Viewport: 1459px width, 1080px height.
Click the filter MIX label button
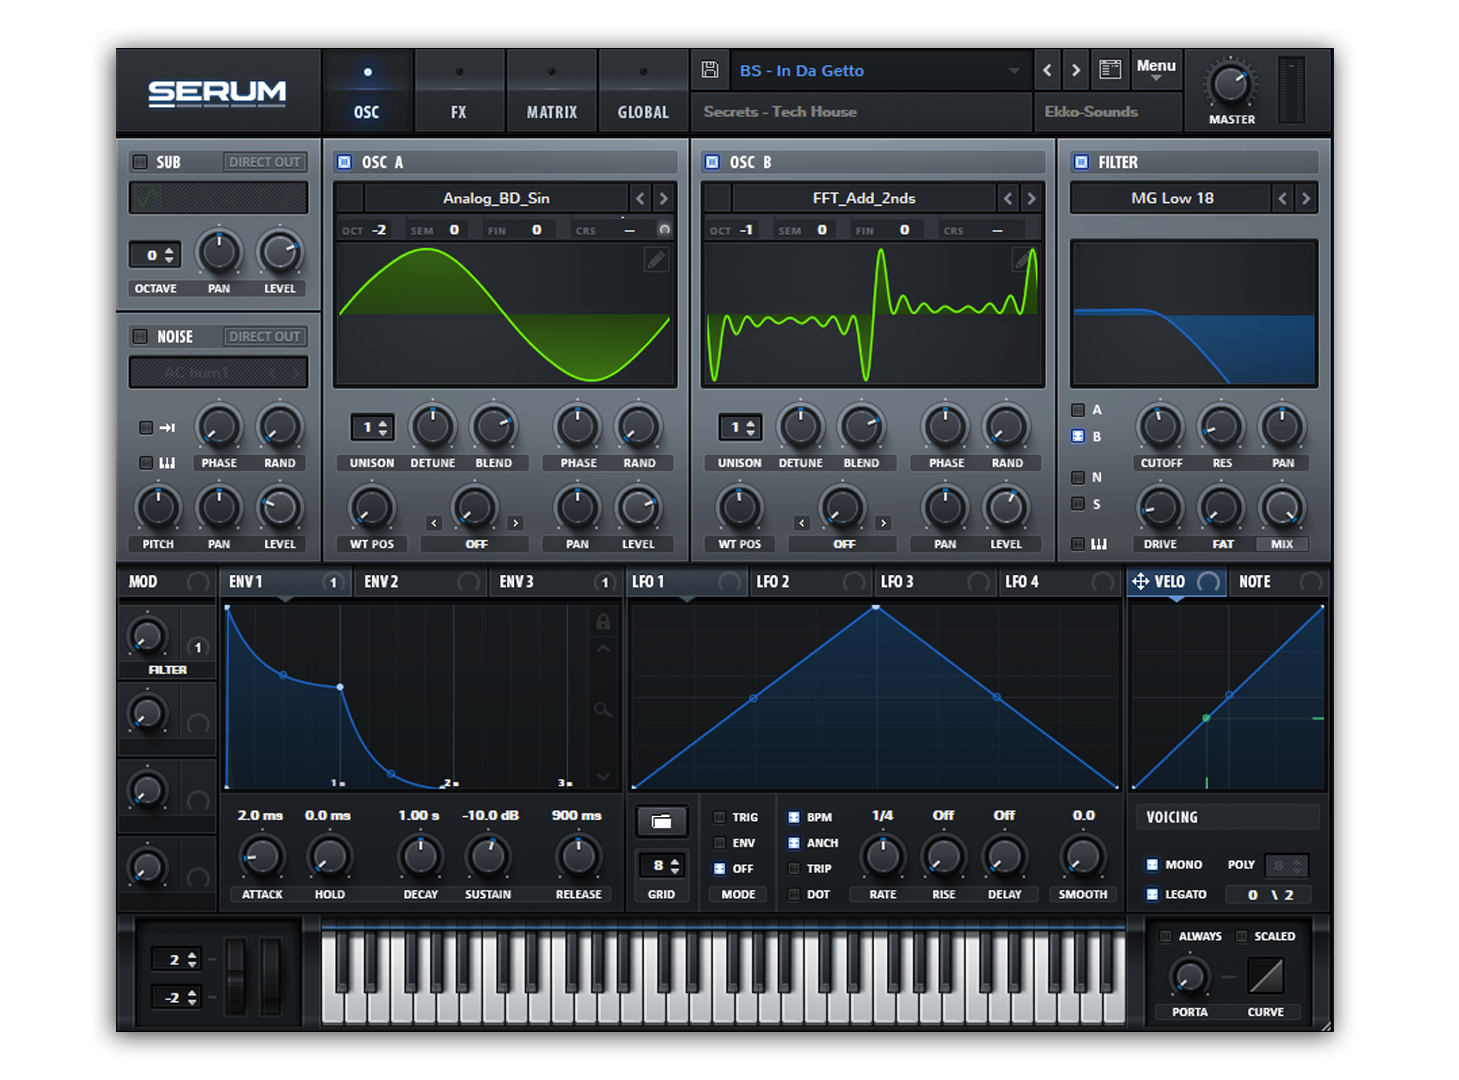tap(1282, 544)
